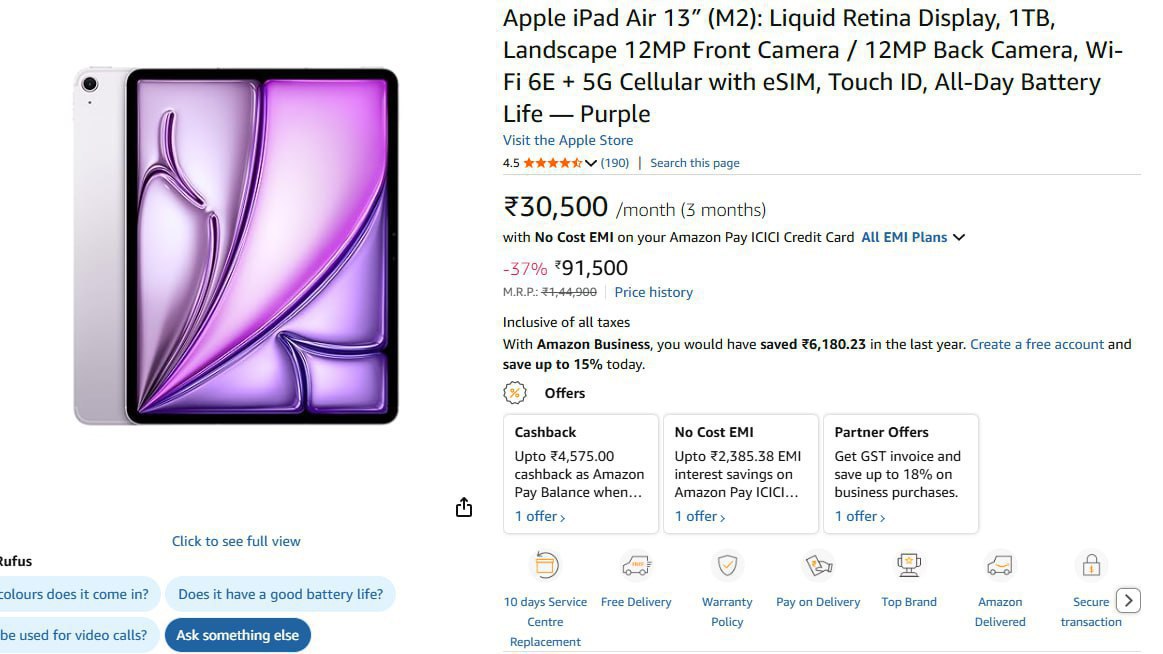The height and width of the screenshot is (654, 1163).
Task: Open the Cashback 1 offer link
Action: (x=540, y=516)
